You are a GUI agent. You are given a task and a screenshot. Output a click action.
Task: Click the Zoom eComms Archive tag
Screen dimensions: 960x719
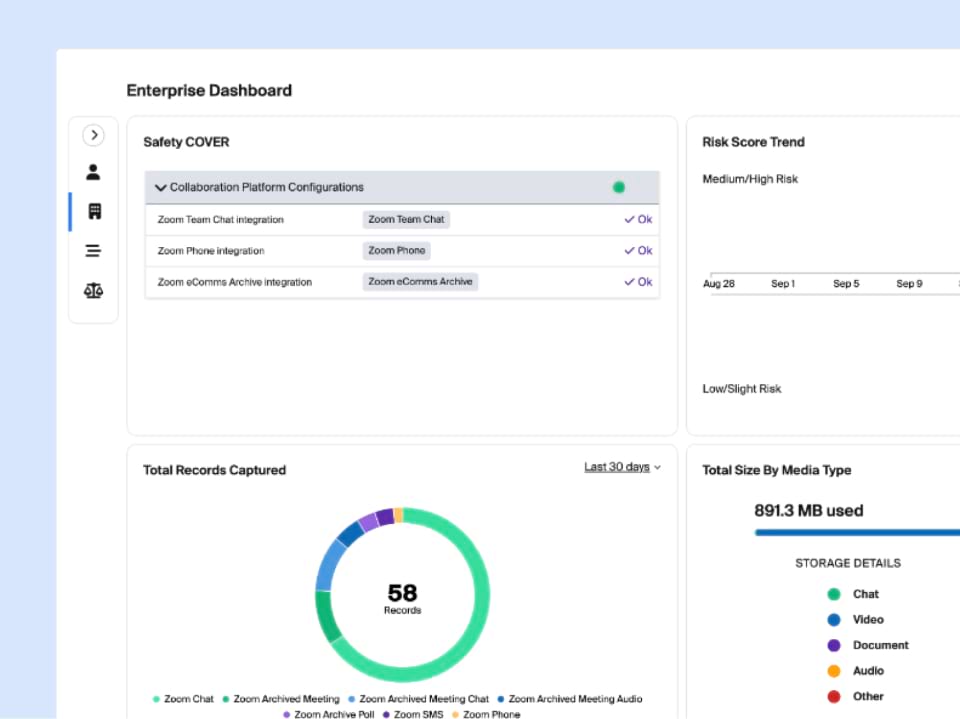click(420, 282)
